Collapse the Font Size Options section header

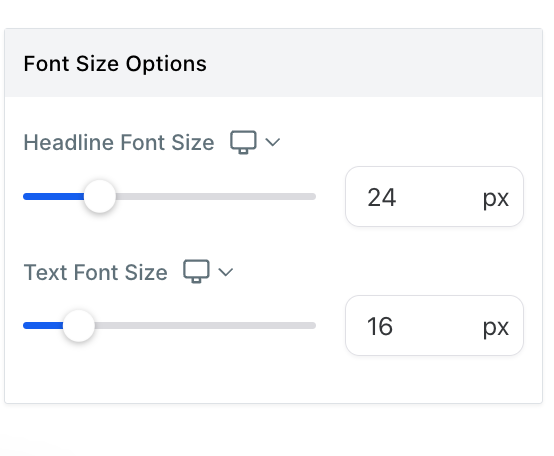(273, 63)
